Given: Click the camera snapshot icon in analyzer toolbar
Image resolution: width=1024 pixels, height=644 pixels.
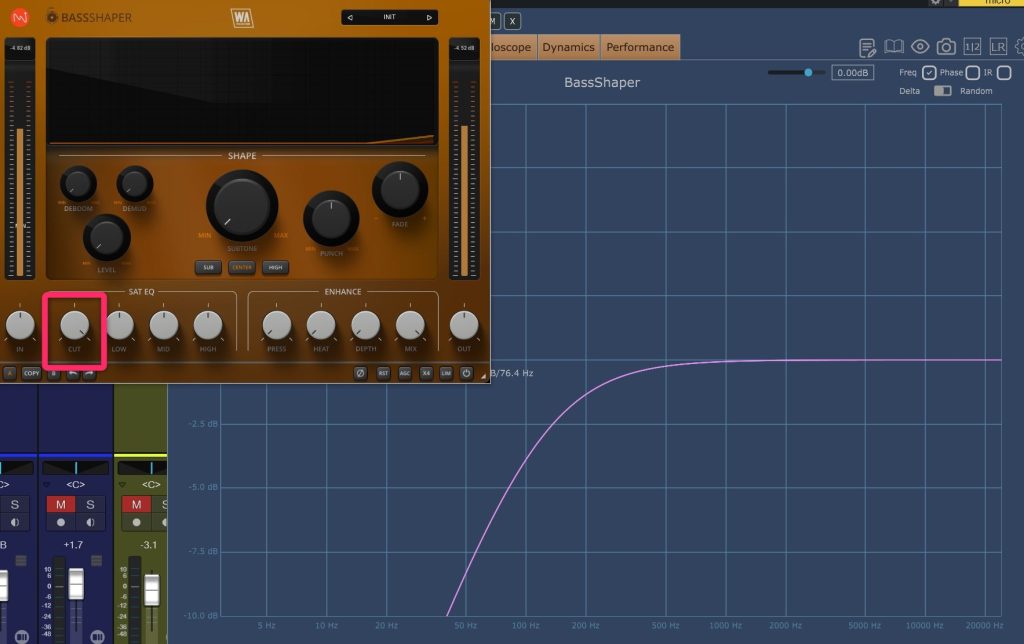Looking at the screenshot, I should point(945,47).
